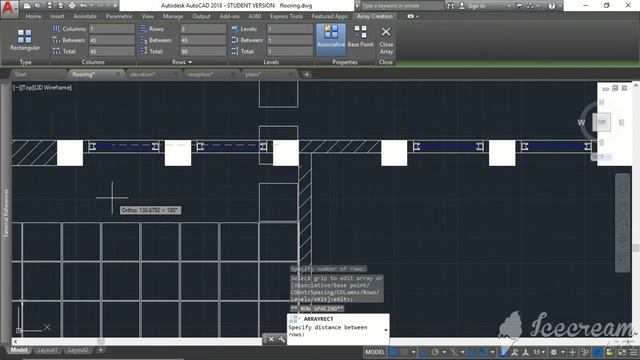Switch to the elevation drawing tab
640x360 pixels.
tap(142, 74)
